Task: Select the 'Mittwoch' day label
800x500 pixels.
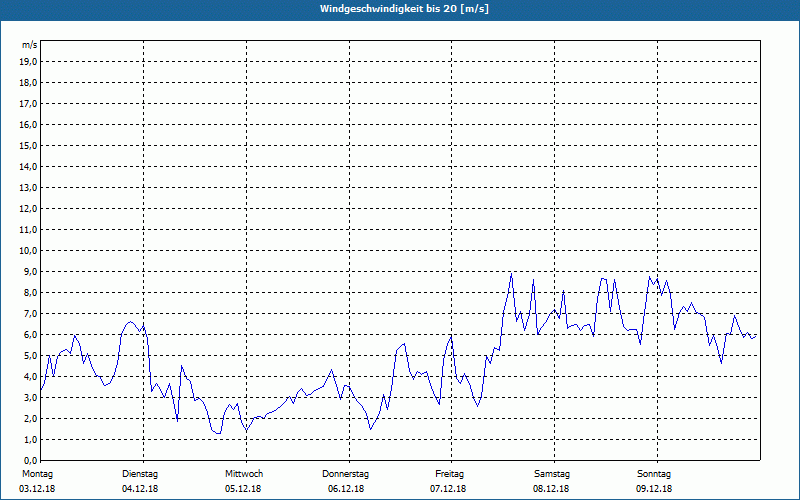Action: [x=244, y=474]
